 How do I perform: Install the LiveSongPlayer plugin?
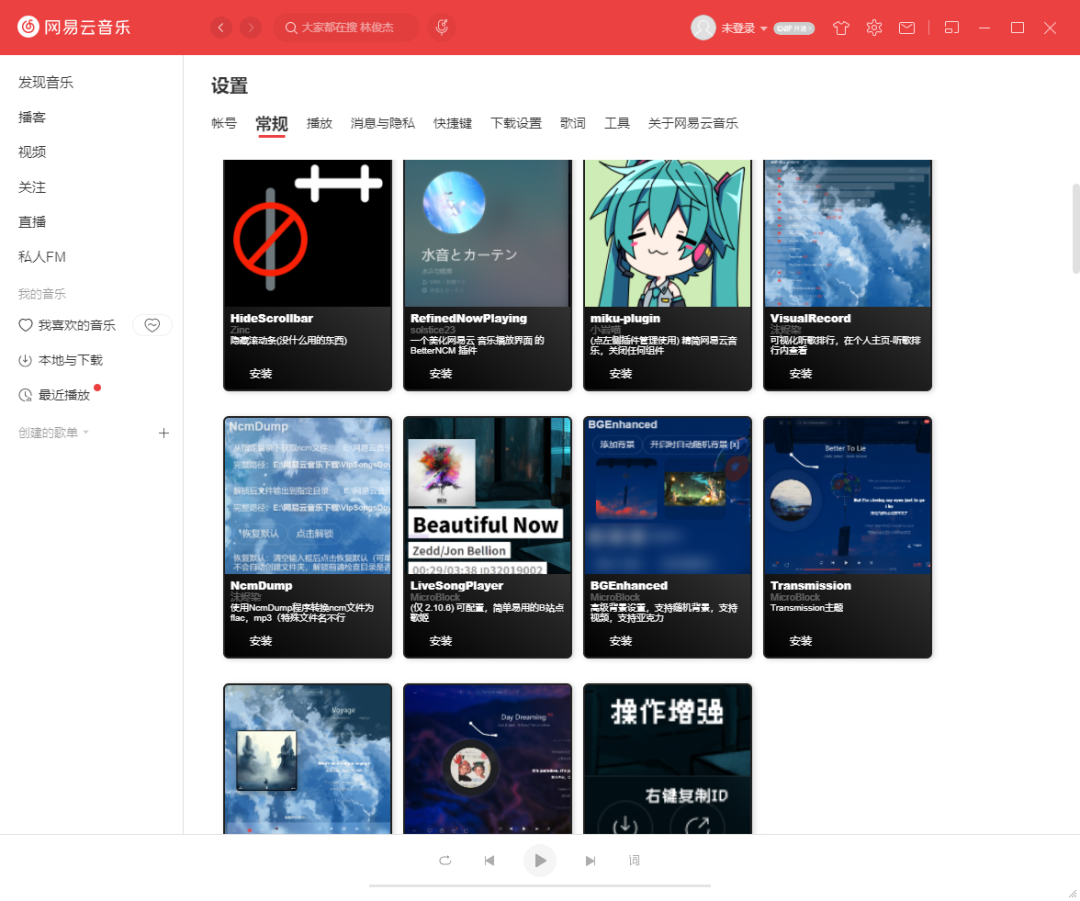440,641
